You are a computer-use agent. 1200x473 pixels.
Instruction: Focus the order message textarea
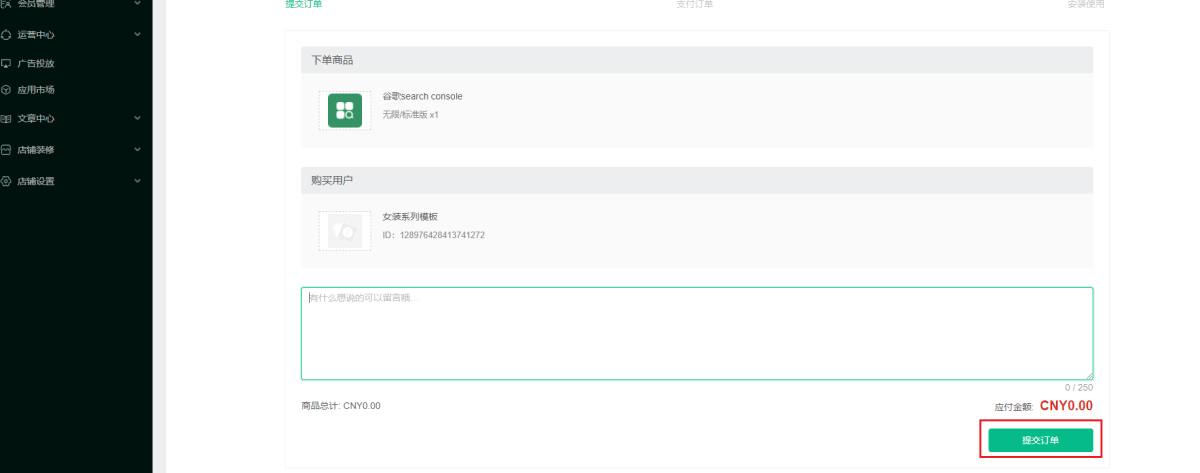click(x=696, y=333)
